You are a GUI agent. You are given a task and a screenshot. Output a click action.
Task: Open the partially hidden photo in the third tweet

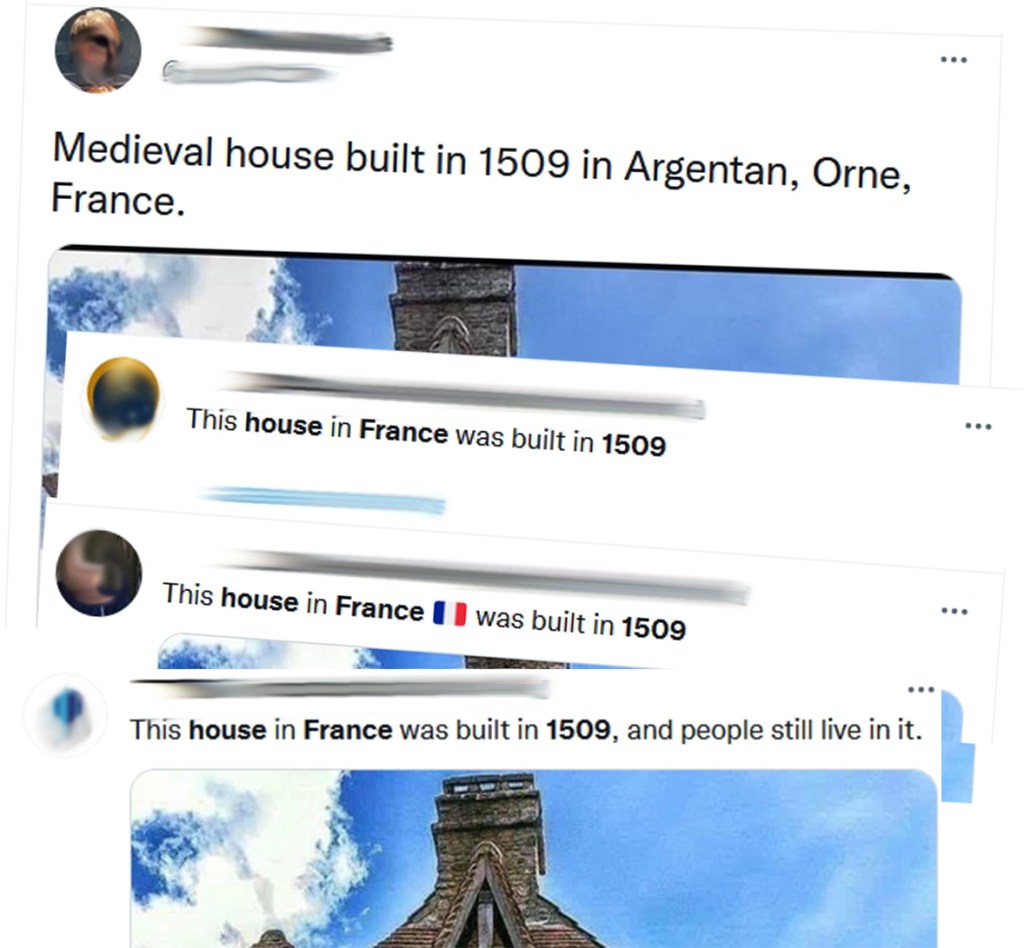418,651
